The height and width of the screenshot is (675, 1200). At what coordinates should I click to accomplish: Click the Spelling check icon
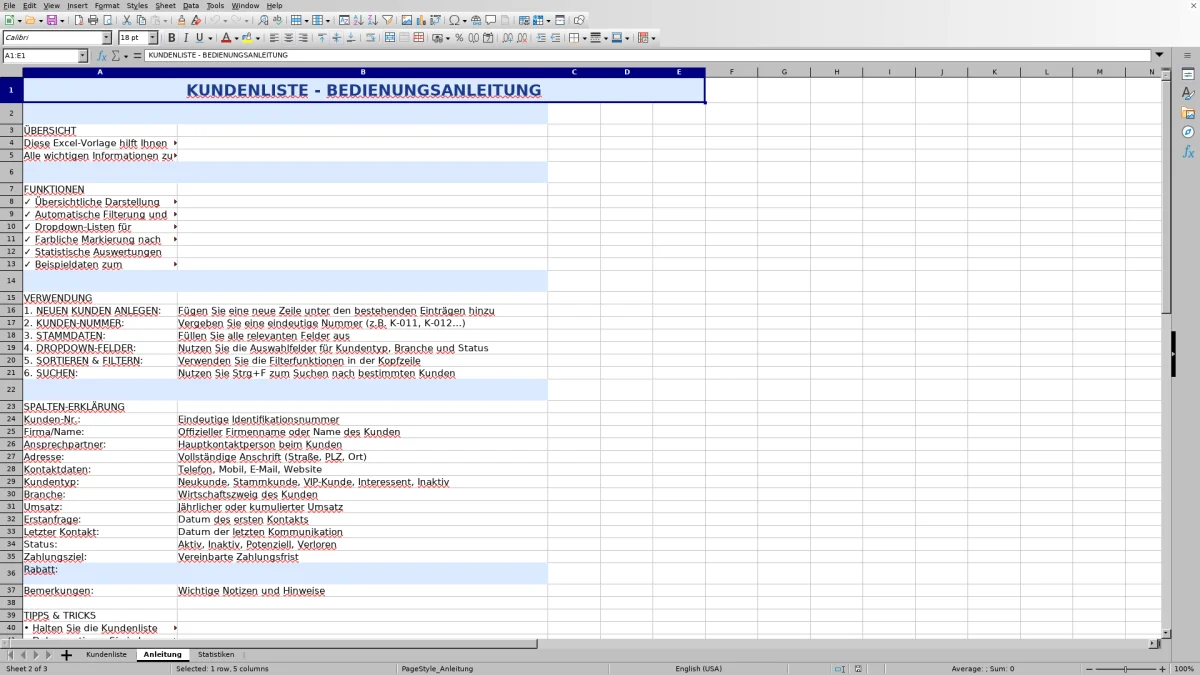(x=277, y=20)
